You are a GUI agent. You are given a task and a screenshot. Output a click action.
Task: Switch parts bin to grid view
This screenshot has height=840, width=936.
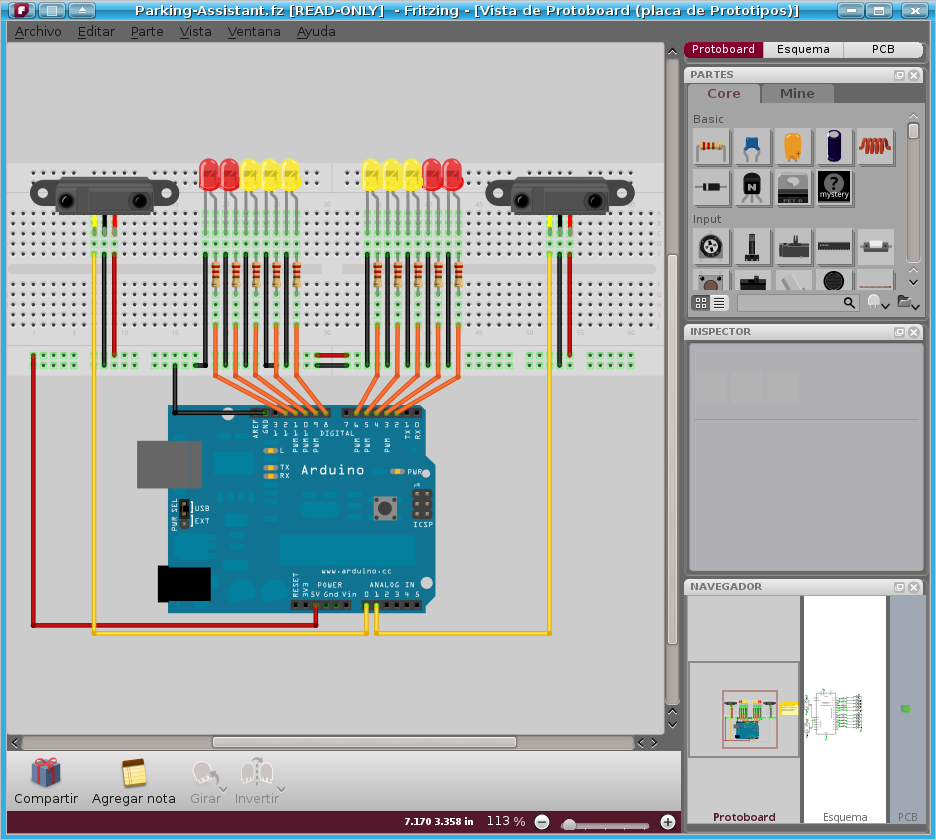[x=701, y=302]
